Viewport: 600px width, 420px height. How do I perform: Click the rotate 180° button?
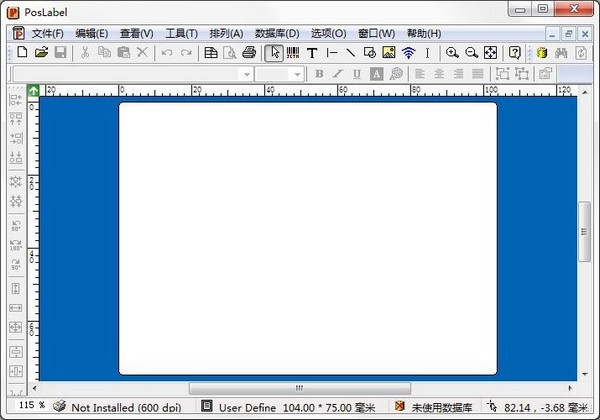pyautogui.click(x=16, y=245)
